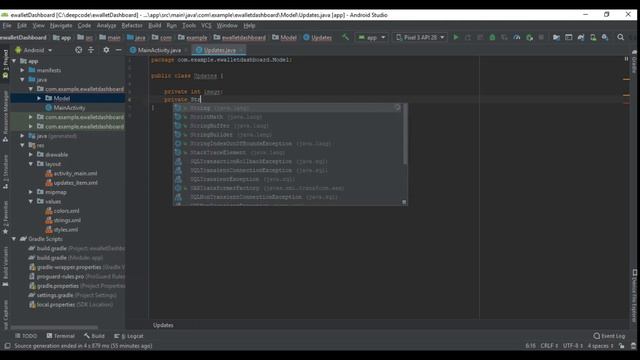Select MainActivity class in the project tree
Screen dimensions: 640x360
pyautogui.click(x=65, y=108)
